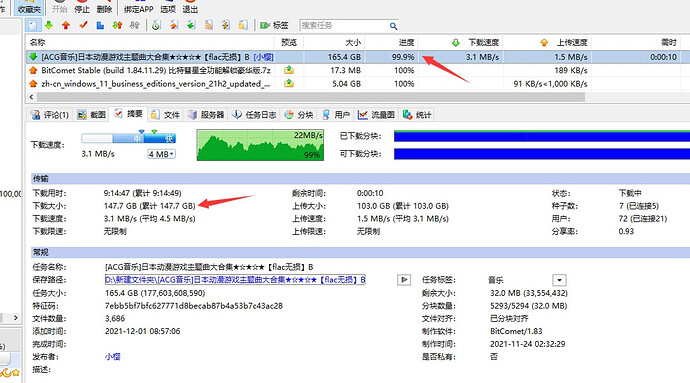This screenshot has height=383, width=690.
Task: Switch to the 用户 tab
Action: click(x=336, y=115)
